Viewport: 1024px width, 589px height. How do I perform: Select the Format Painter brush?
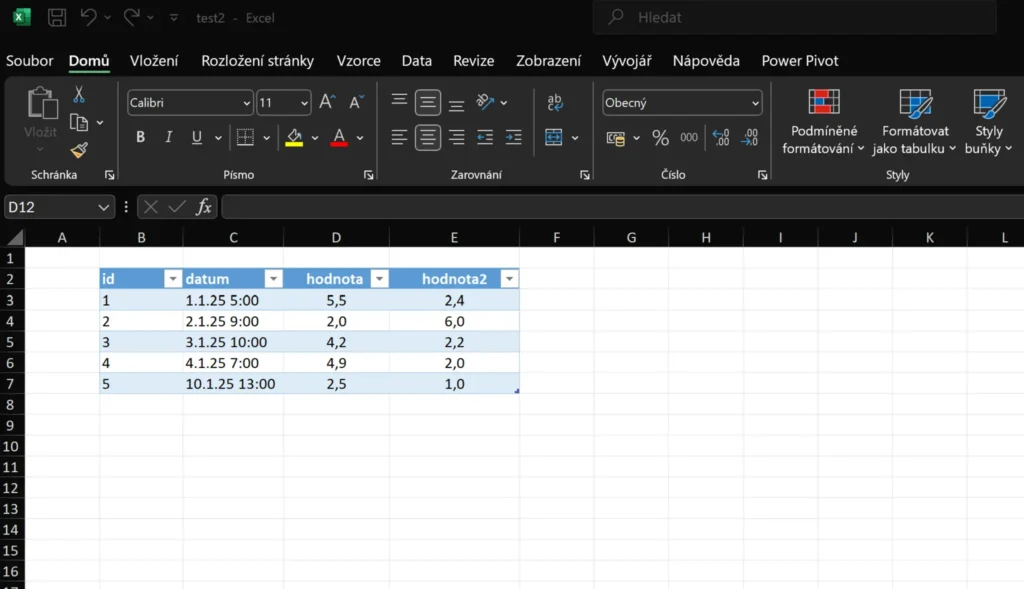pyautogui.click(x=79, y=150)
